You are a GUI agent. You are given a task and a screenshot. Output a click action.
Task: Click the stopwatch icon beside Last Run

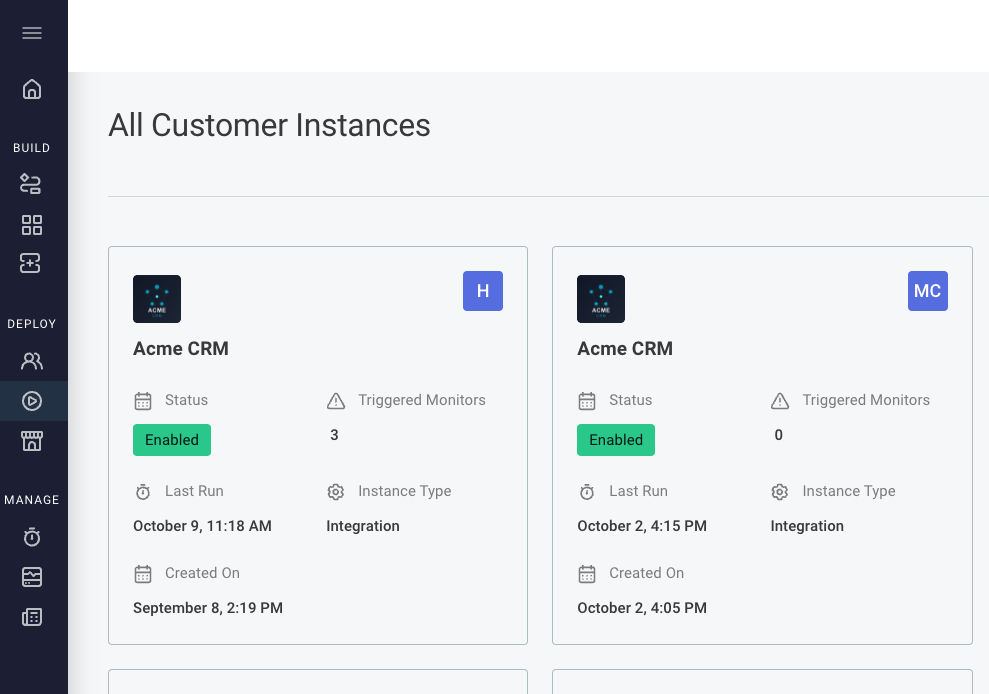(141, 491)
